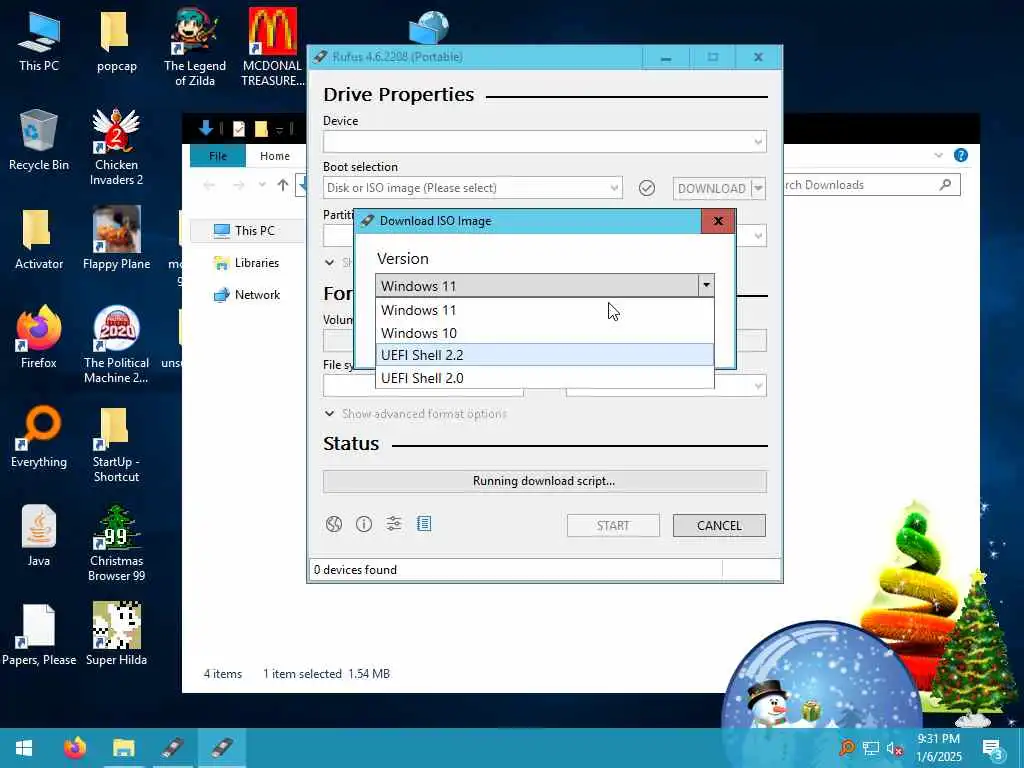Expand Show advanced format options
The image size is (1024, 768).
pos(416,414)
